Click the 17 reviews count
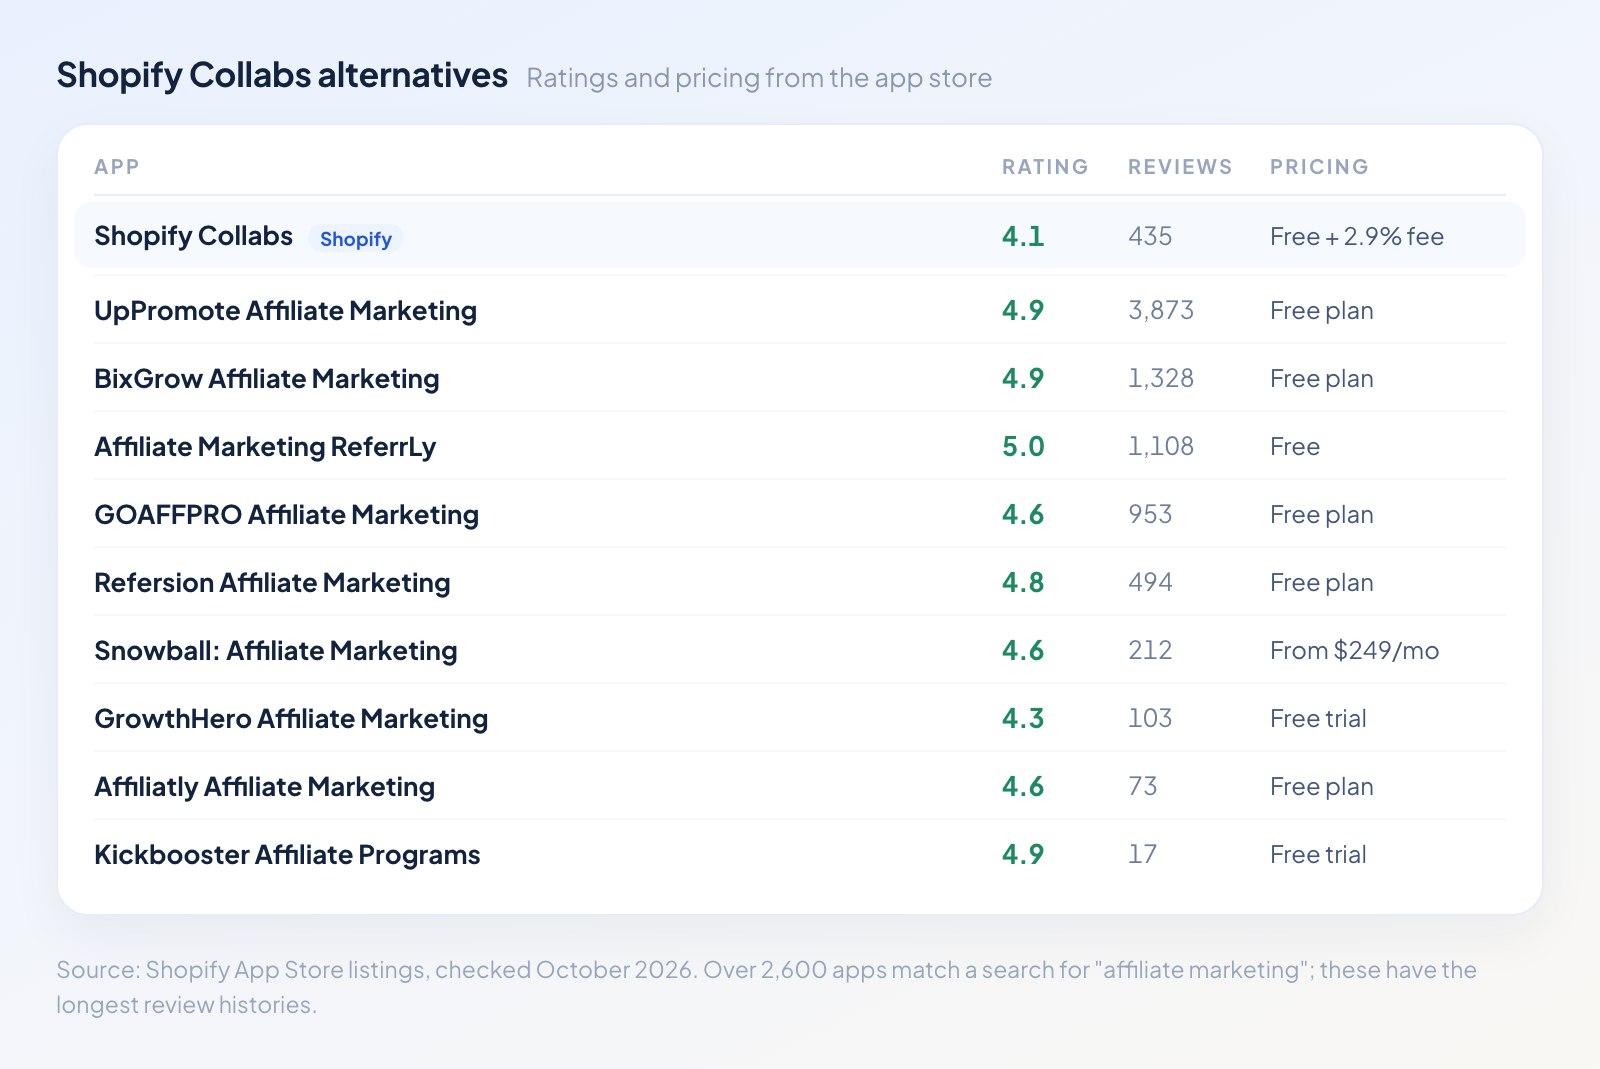Image resolution: width=1600 pixels, height=1069 pixels. pos(1142,855)
